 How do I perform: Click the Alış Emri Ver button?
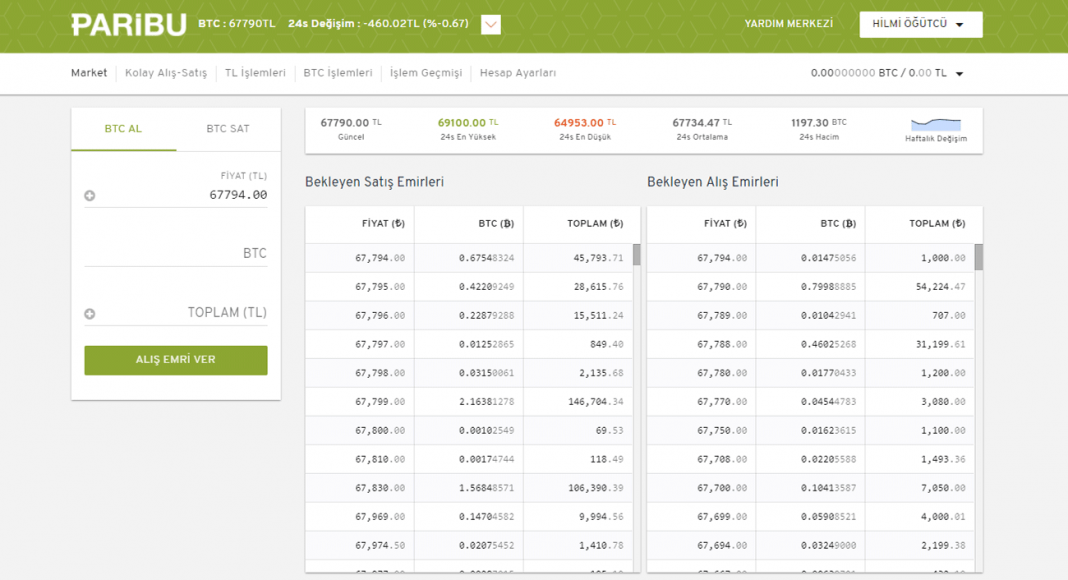pyautogui.click(x=176, y=360)
